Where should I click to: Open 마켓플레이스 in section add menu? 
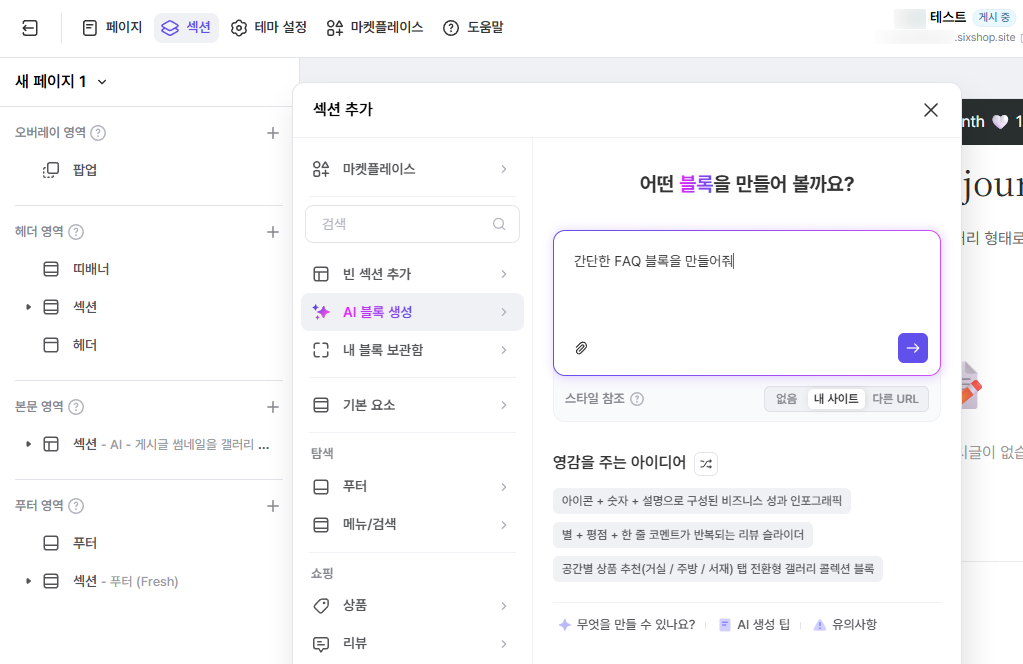[412, 170]
